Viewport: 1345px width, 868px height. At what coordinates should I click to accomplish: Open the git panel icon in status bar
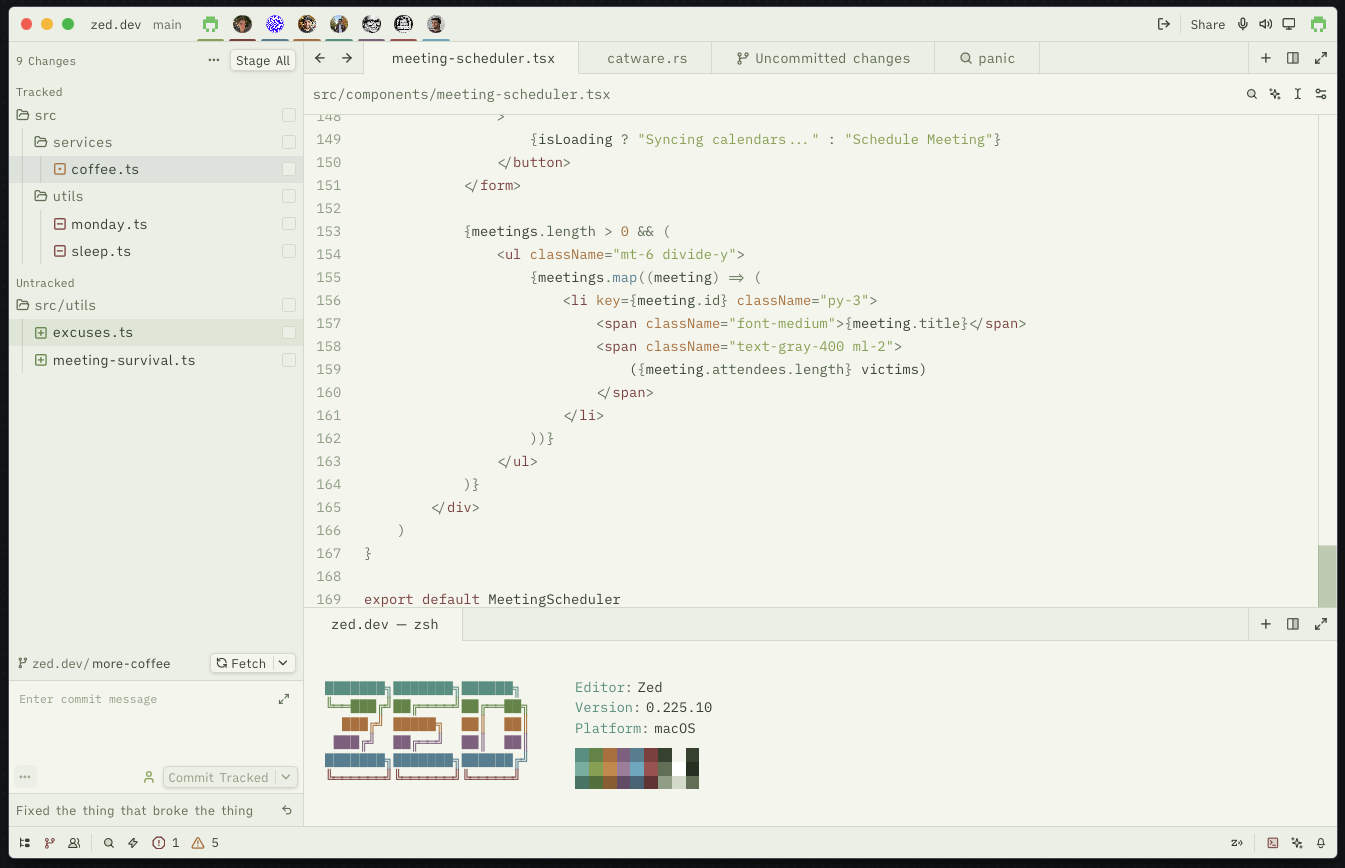[x=49, y=843]
